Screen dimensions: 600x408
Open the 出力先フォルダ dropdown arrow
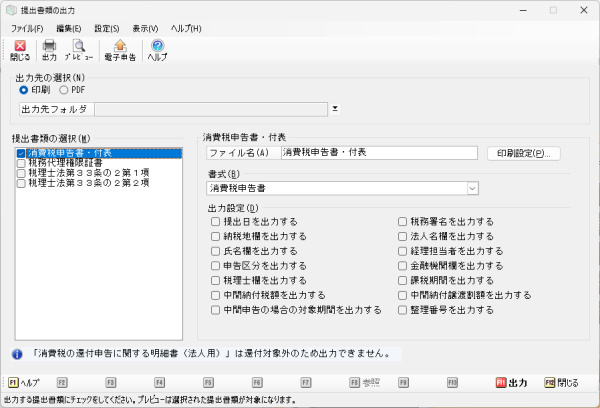(x=336, y=109)
